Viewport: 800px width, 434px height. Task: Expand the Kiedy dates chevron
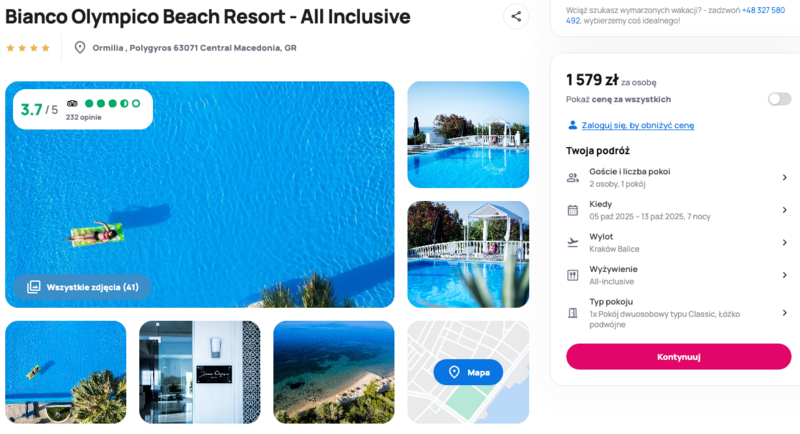784,210
